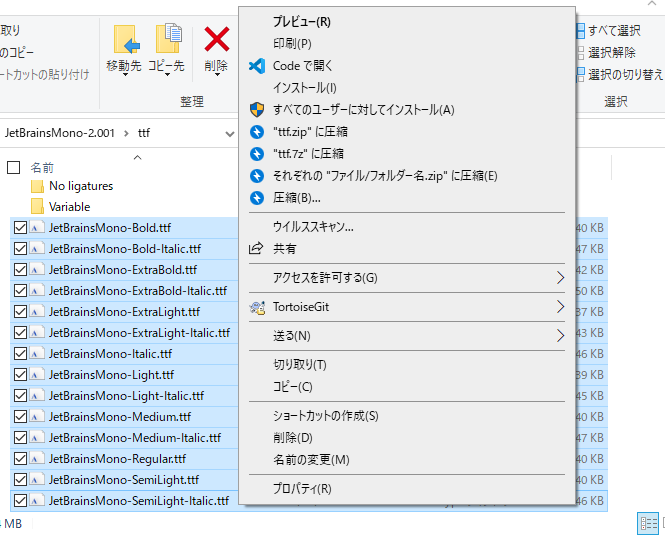Click the font file icon of JetBrainsMono-Italic.ttf
Viewport: 665px width, 535px height.
pos(37,354)
